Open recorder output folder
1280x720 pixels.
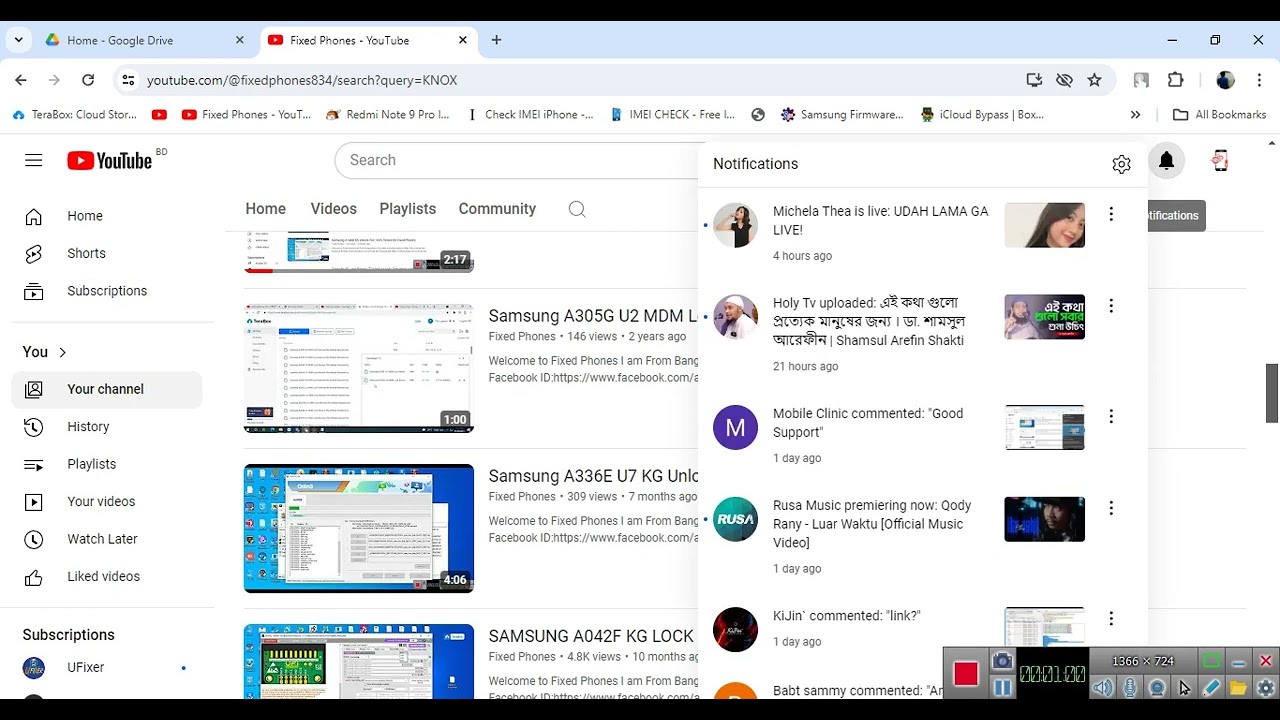1238,688
